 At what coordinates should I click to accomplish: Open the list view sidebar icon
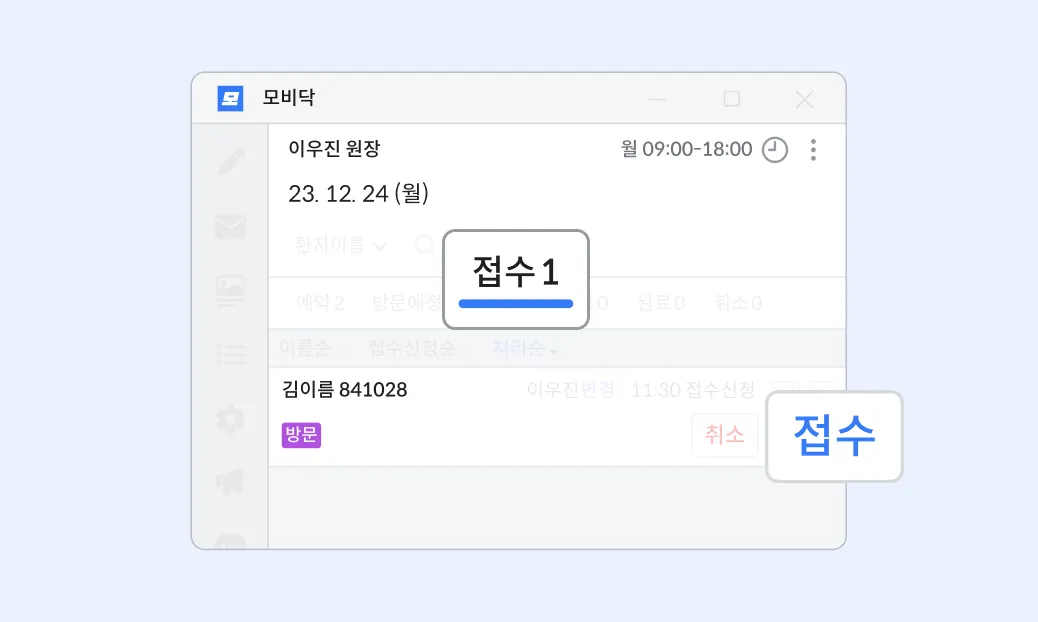(x=231, y=354)
